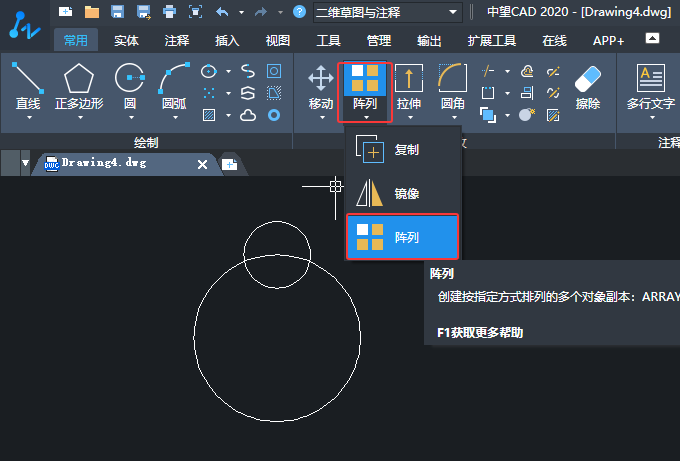Activate the 移动 move tool

(x=321, y=87)
